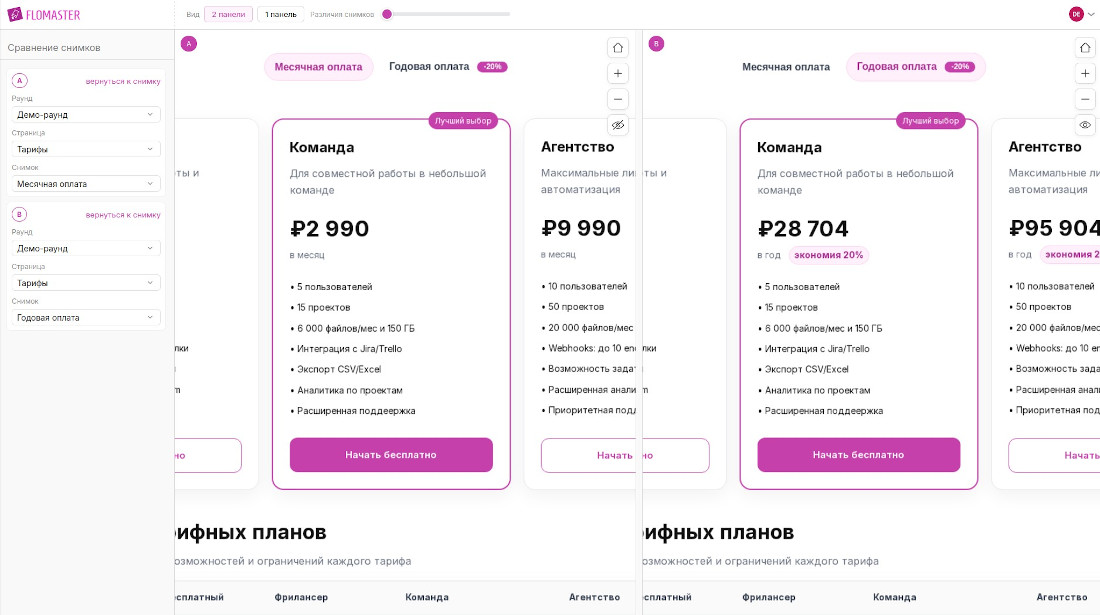
Task: Select «Месячная оплата» tab in panel B
Action: [786, 67]
